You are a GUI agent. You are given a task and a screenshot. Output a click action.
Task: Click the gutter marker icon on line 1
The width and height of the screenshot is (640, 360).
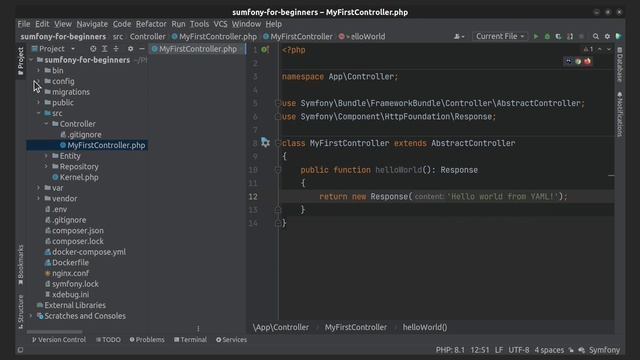pyautogui.click(x=265, y=50)
